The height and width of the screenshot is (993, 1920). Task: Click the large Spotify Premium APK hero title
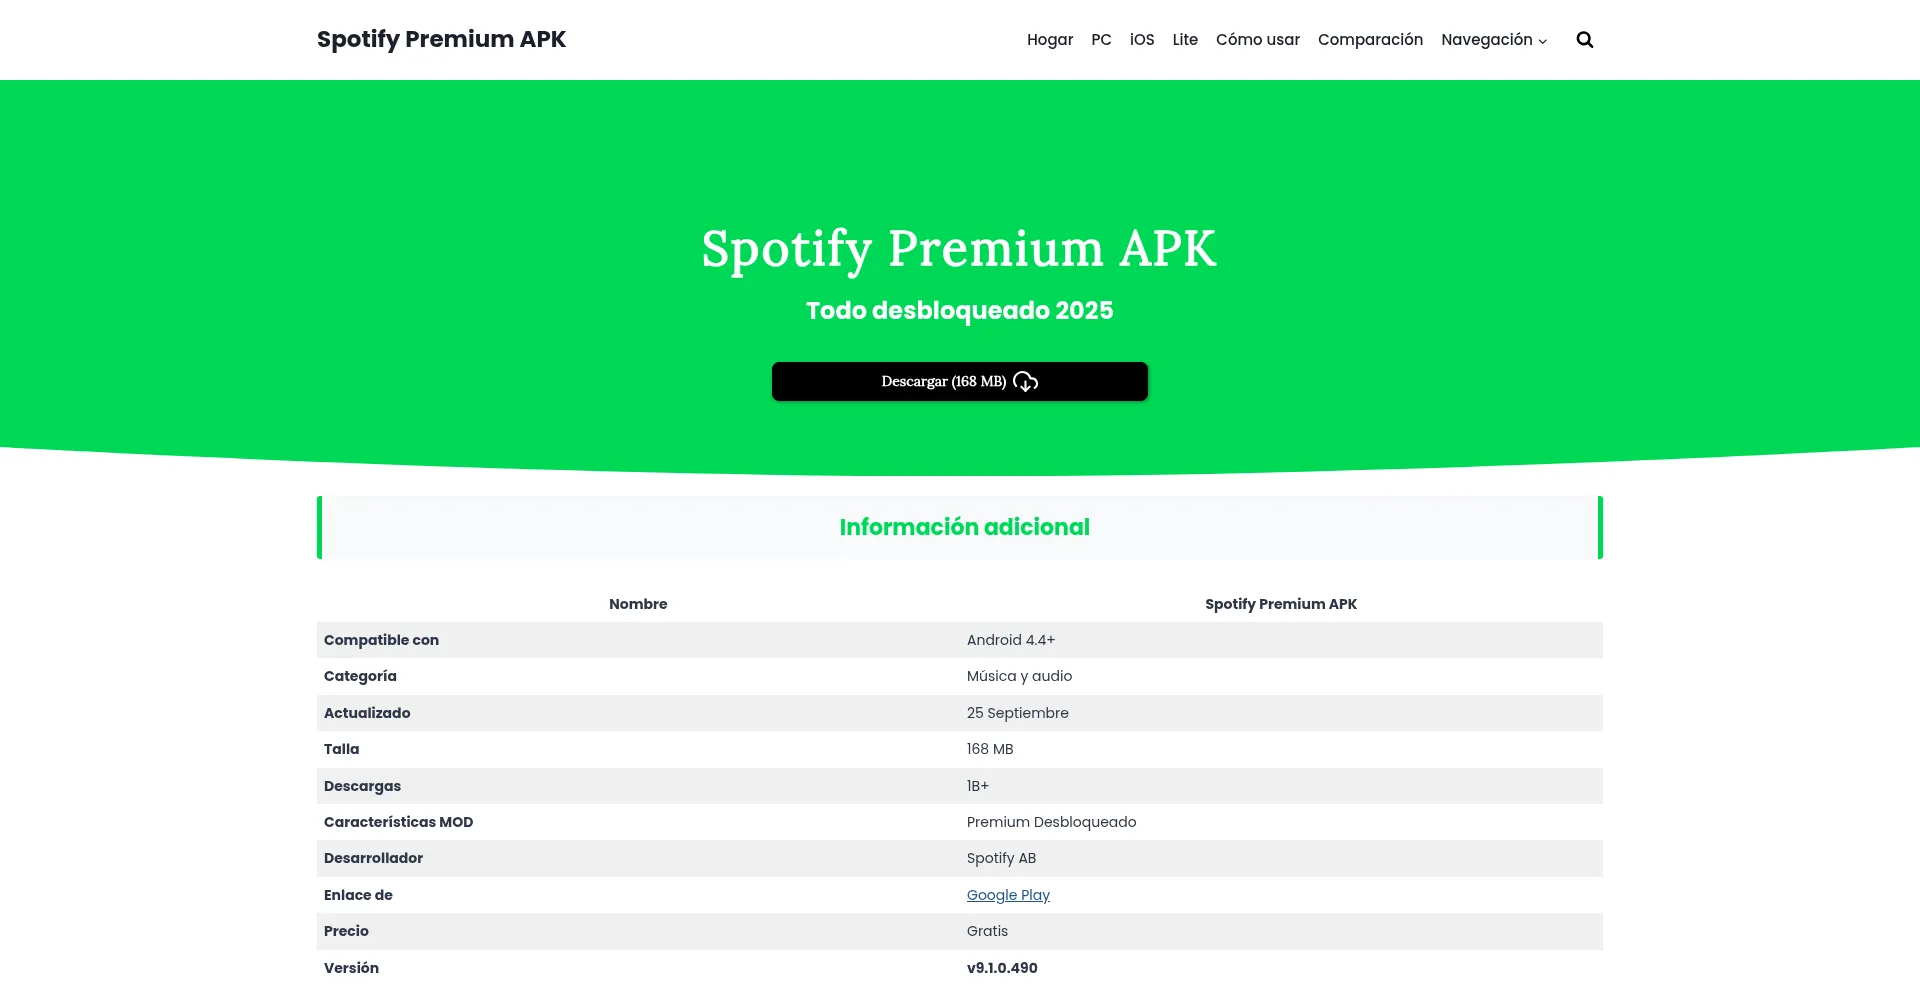pos(959,248)
